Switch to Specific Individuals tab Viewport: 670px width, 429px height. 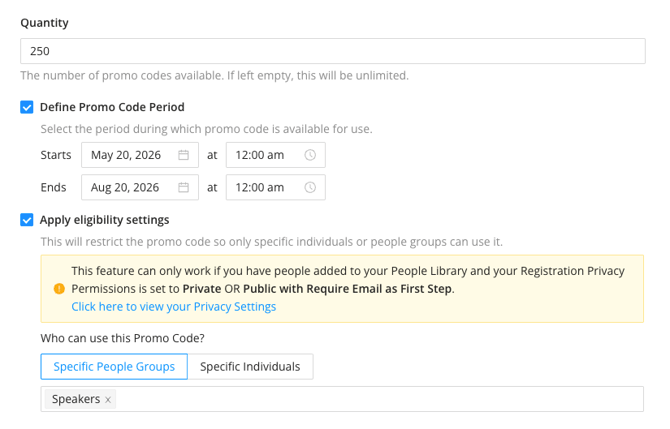pos(250,367)
